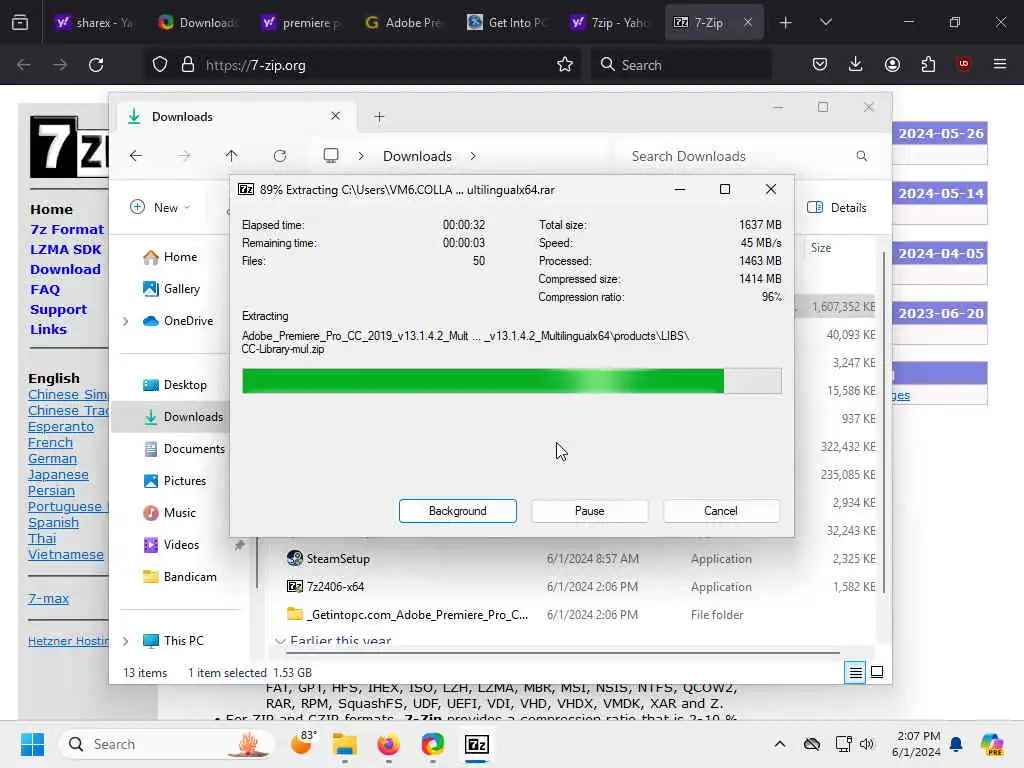This screenshot has height=768, width=1024.
Task: Open the FAQ link on 7-zip.org
Action: 44,289
